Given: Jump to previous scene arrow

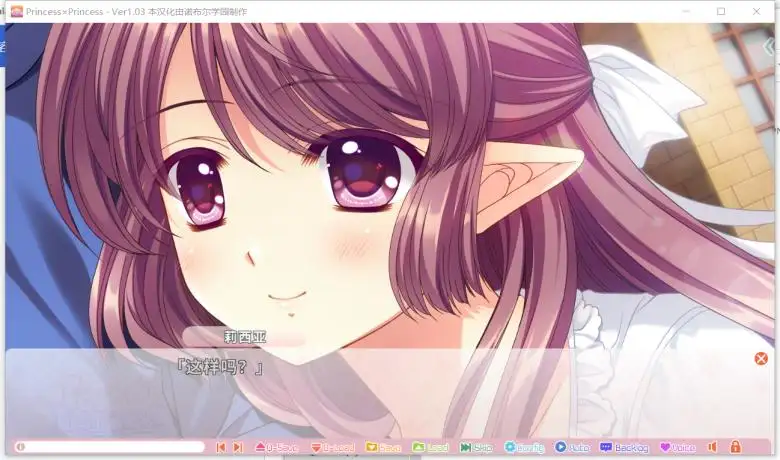Looking at the screenshot, I should (x=220, y=447).
